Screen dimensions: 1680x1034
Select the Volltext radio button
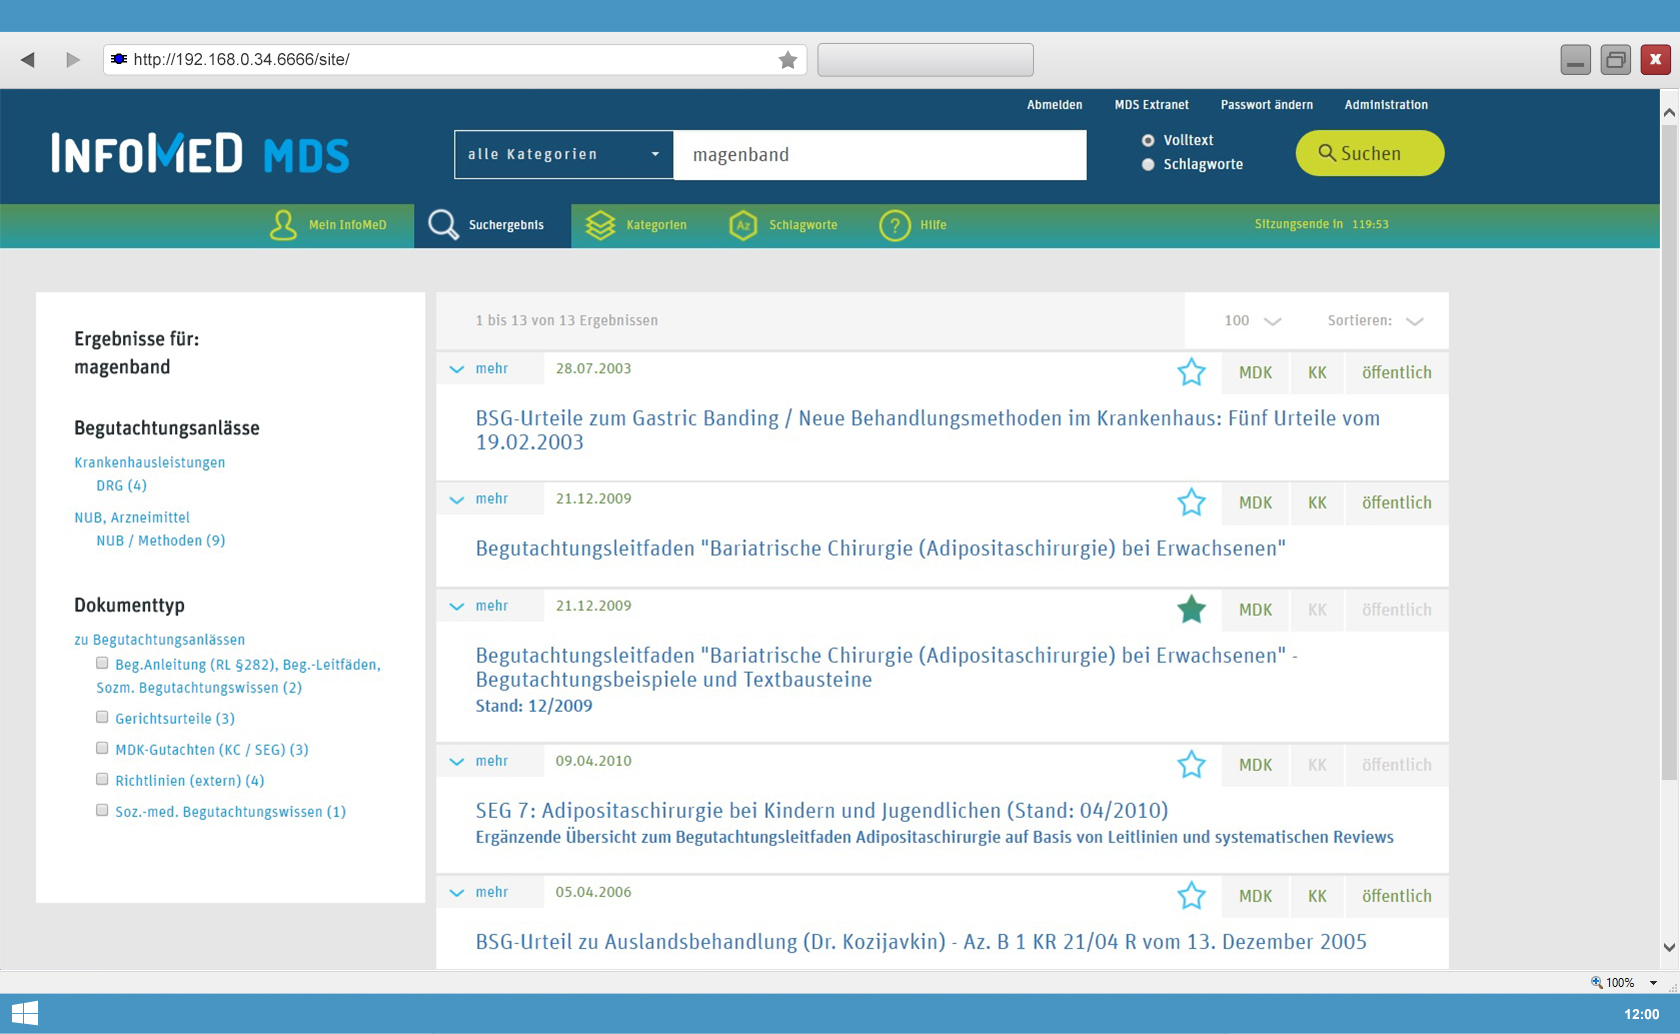click(x=1148, y=141)
